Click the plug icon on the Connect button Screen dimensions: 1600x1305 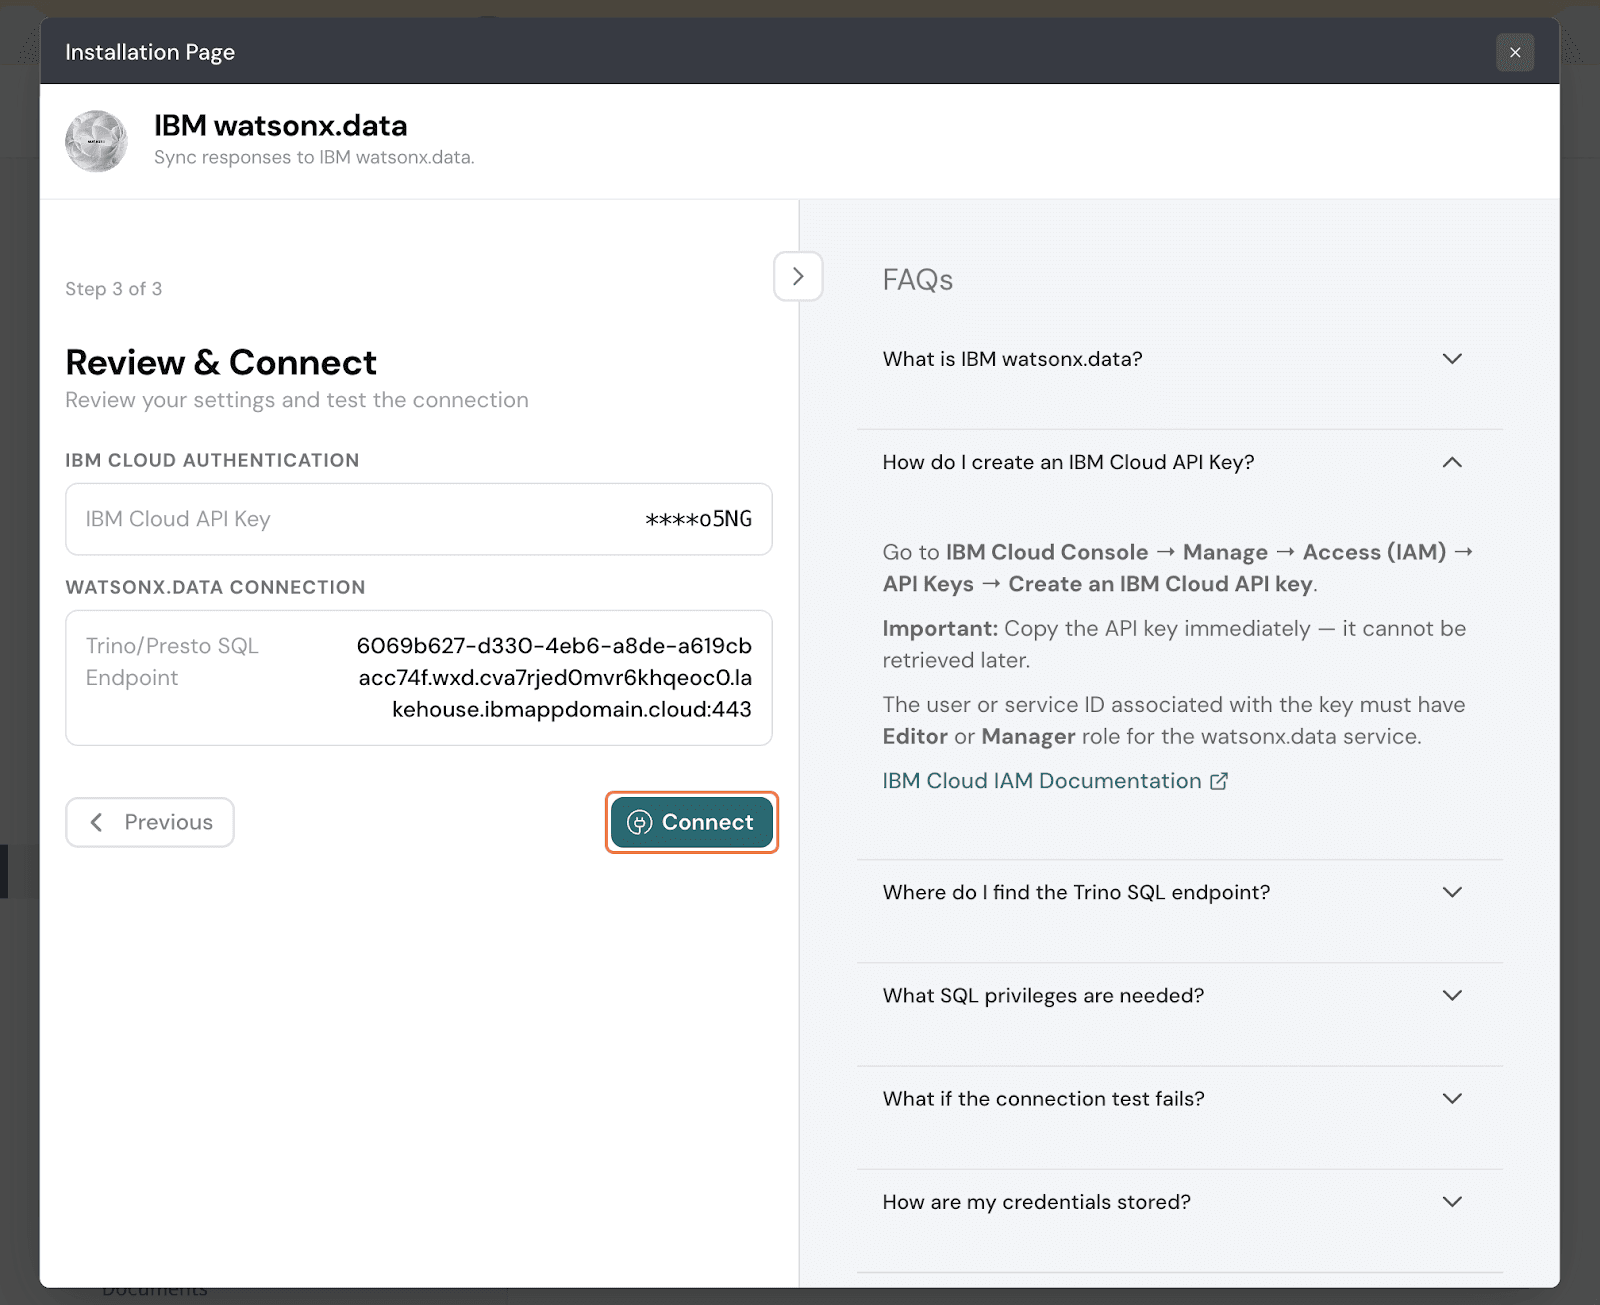(639, 823)
